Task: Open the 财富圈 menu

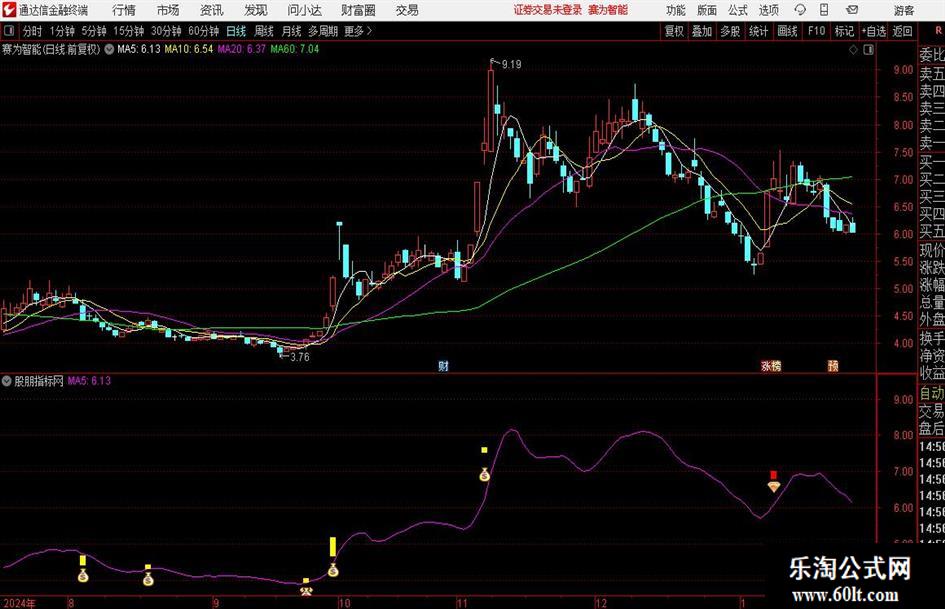Action: click(358, 10)
